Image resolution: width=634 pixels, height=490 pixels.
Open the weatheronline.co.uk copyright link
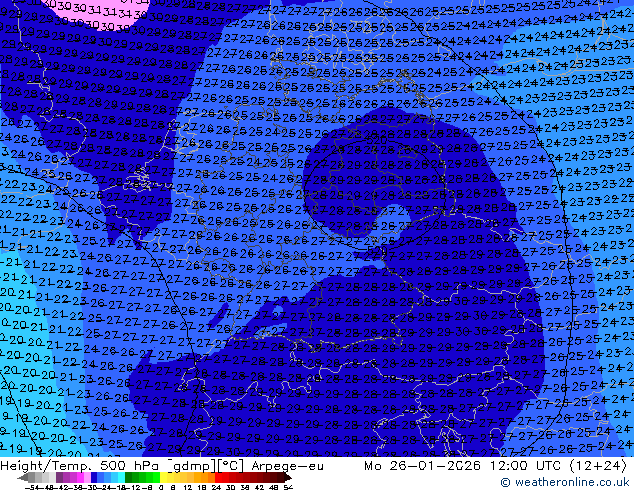[x=565, y=482]
